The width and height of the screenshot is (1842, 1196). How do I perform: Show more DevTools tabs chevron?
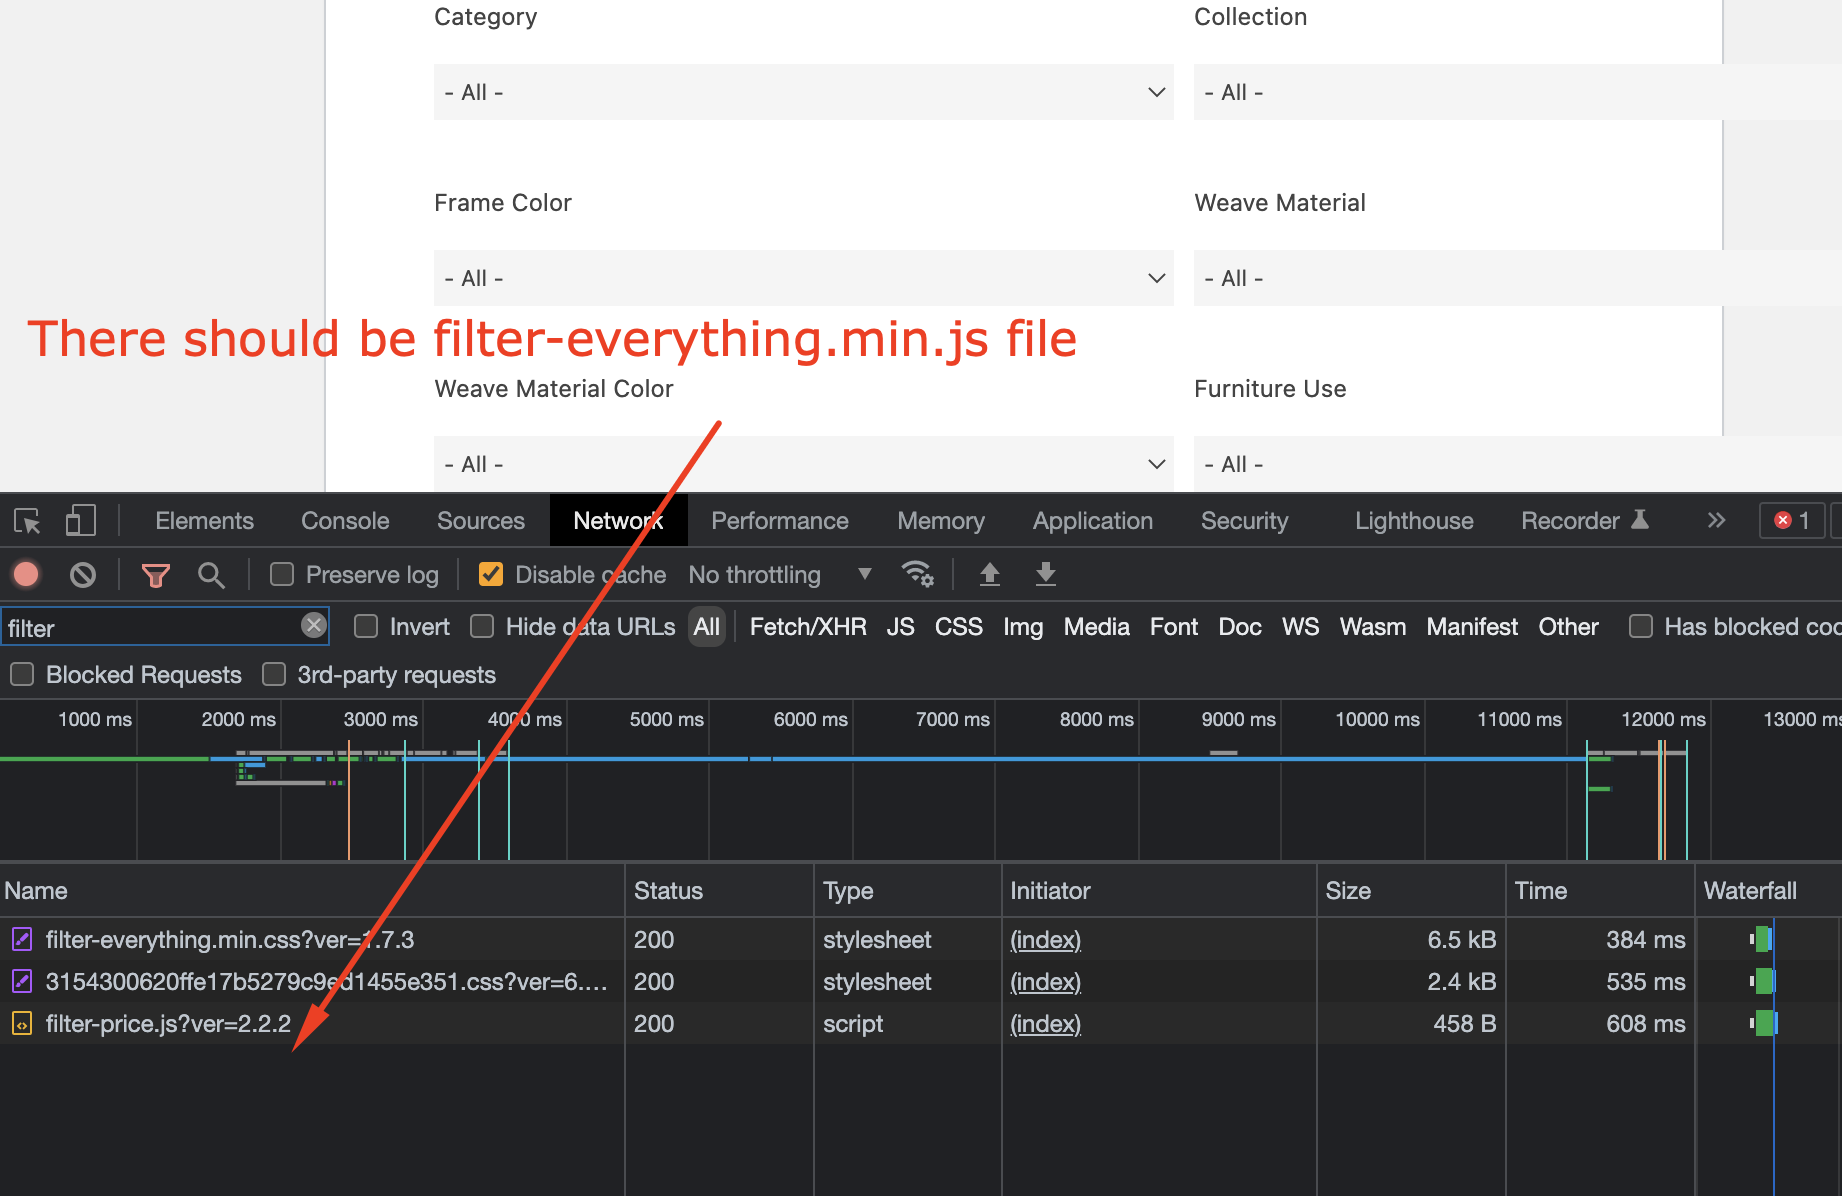click(x=1716, y=521)
